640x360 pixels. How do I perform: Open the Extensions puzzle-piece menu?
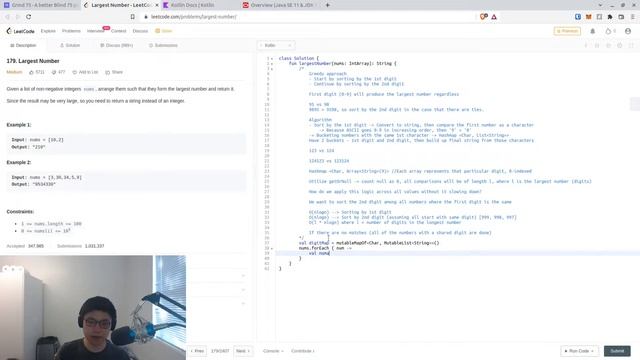click(610, 17)
